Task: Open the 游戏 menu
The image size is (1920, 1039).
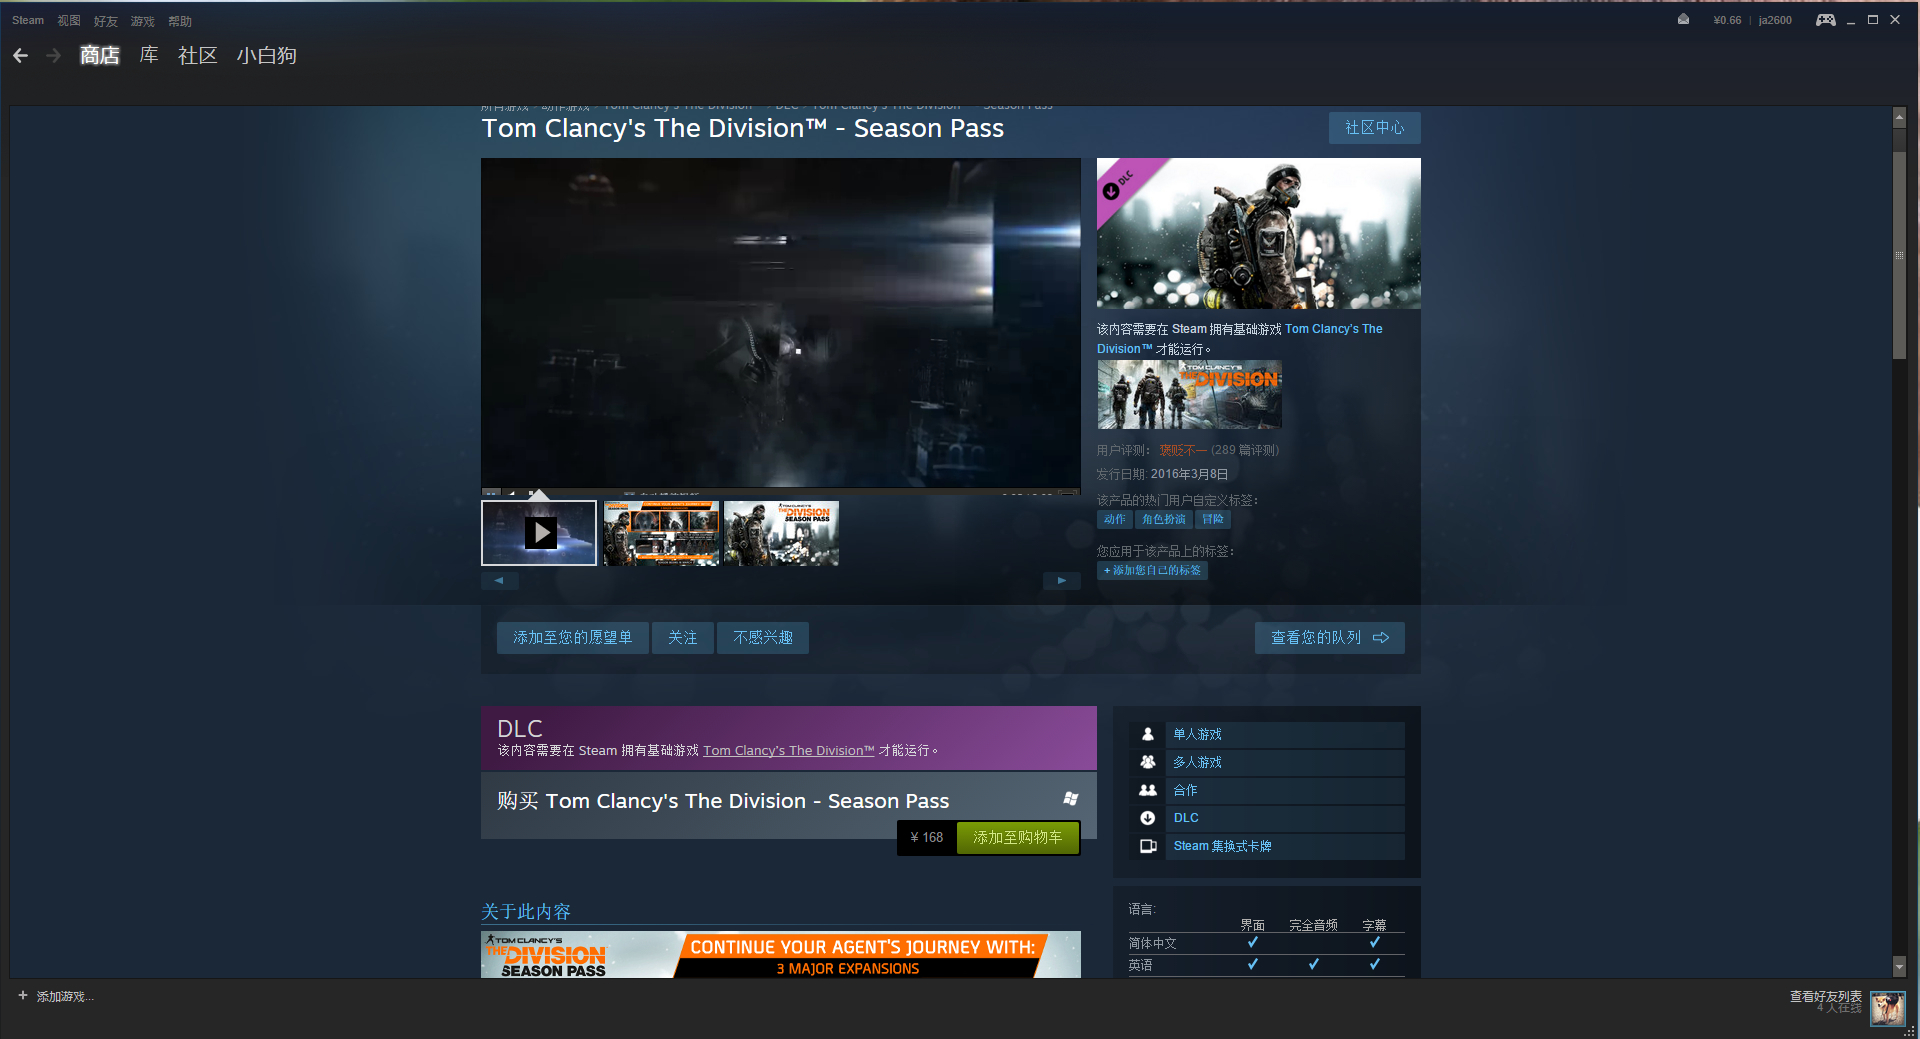Action: tap(143, 21)
